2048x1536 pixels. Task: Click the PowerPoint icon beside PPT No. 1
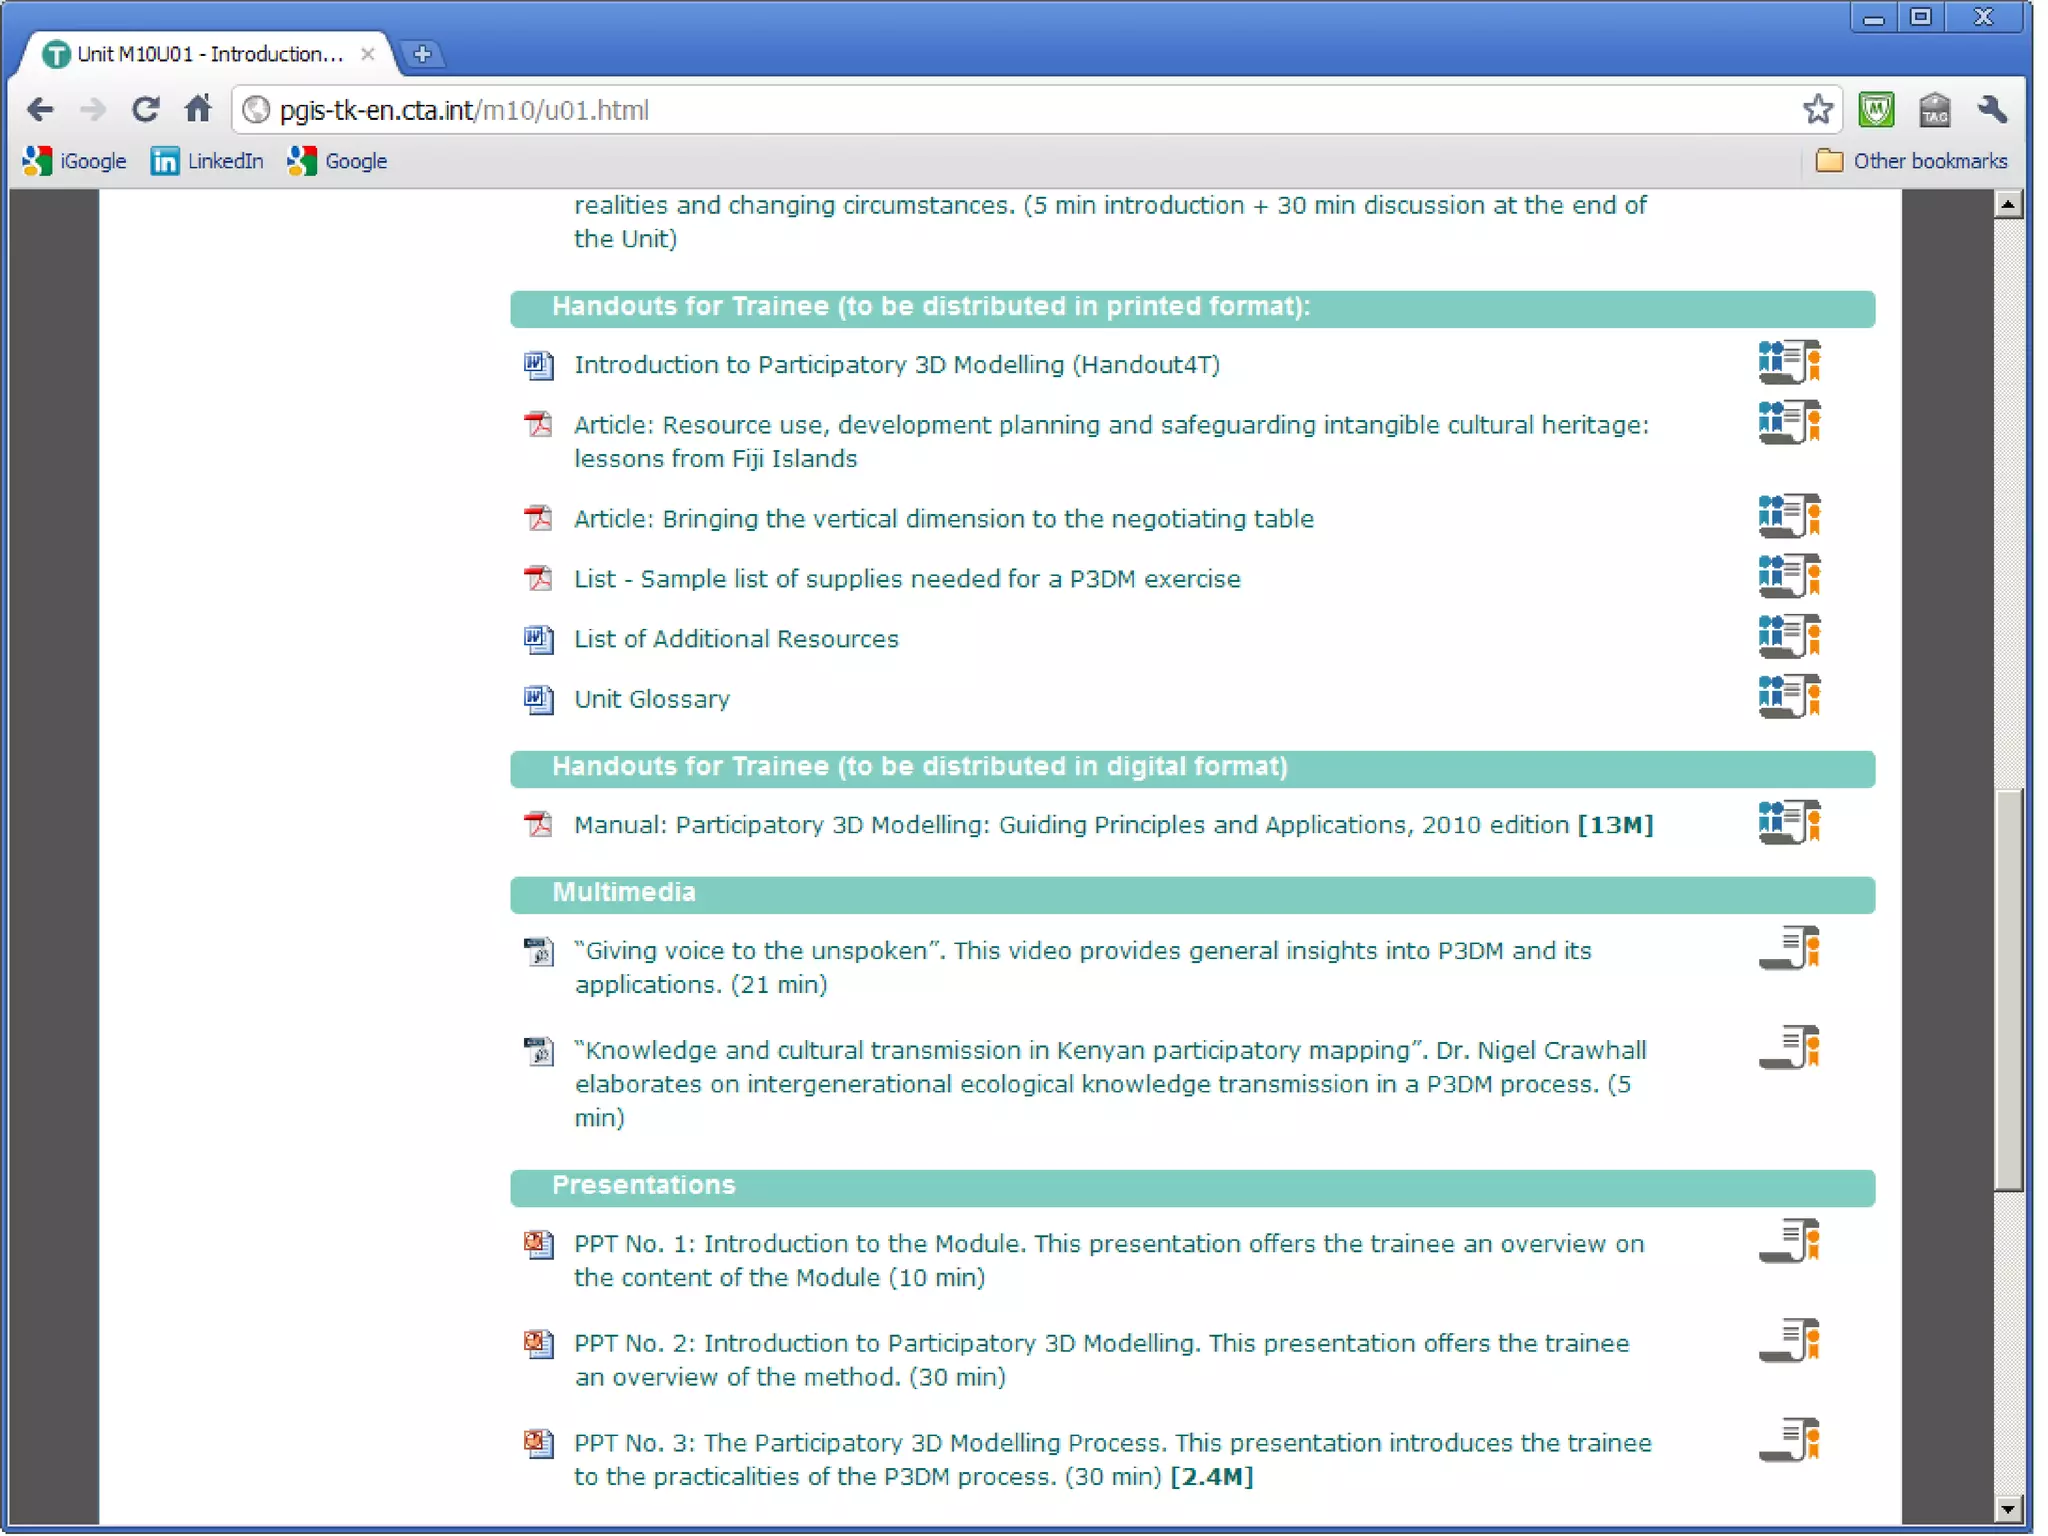pyautogui.click(x=538, y=1244)
